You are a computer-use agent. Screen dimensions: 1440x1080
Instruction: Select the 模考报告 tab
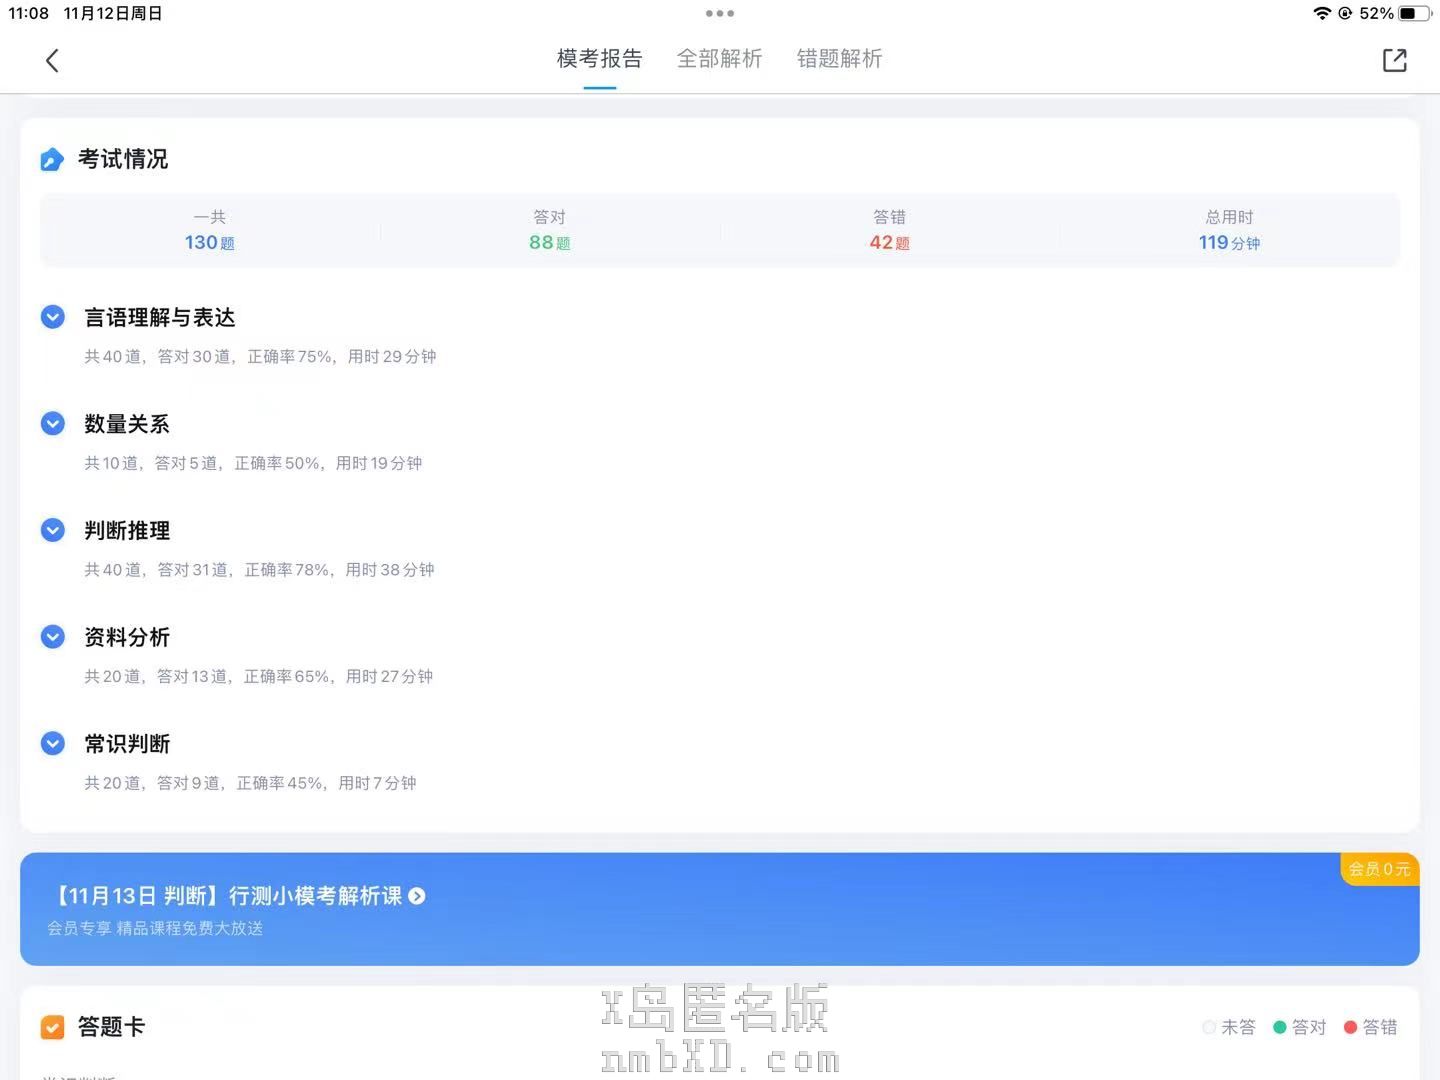tap(599, 59)
